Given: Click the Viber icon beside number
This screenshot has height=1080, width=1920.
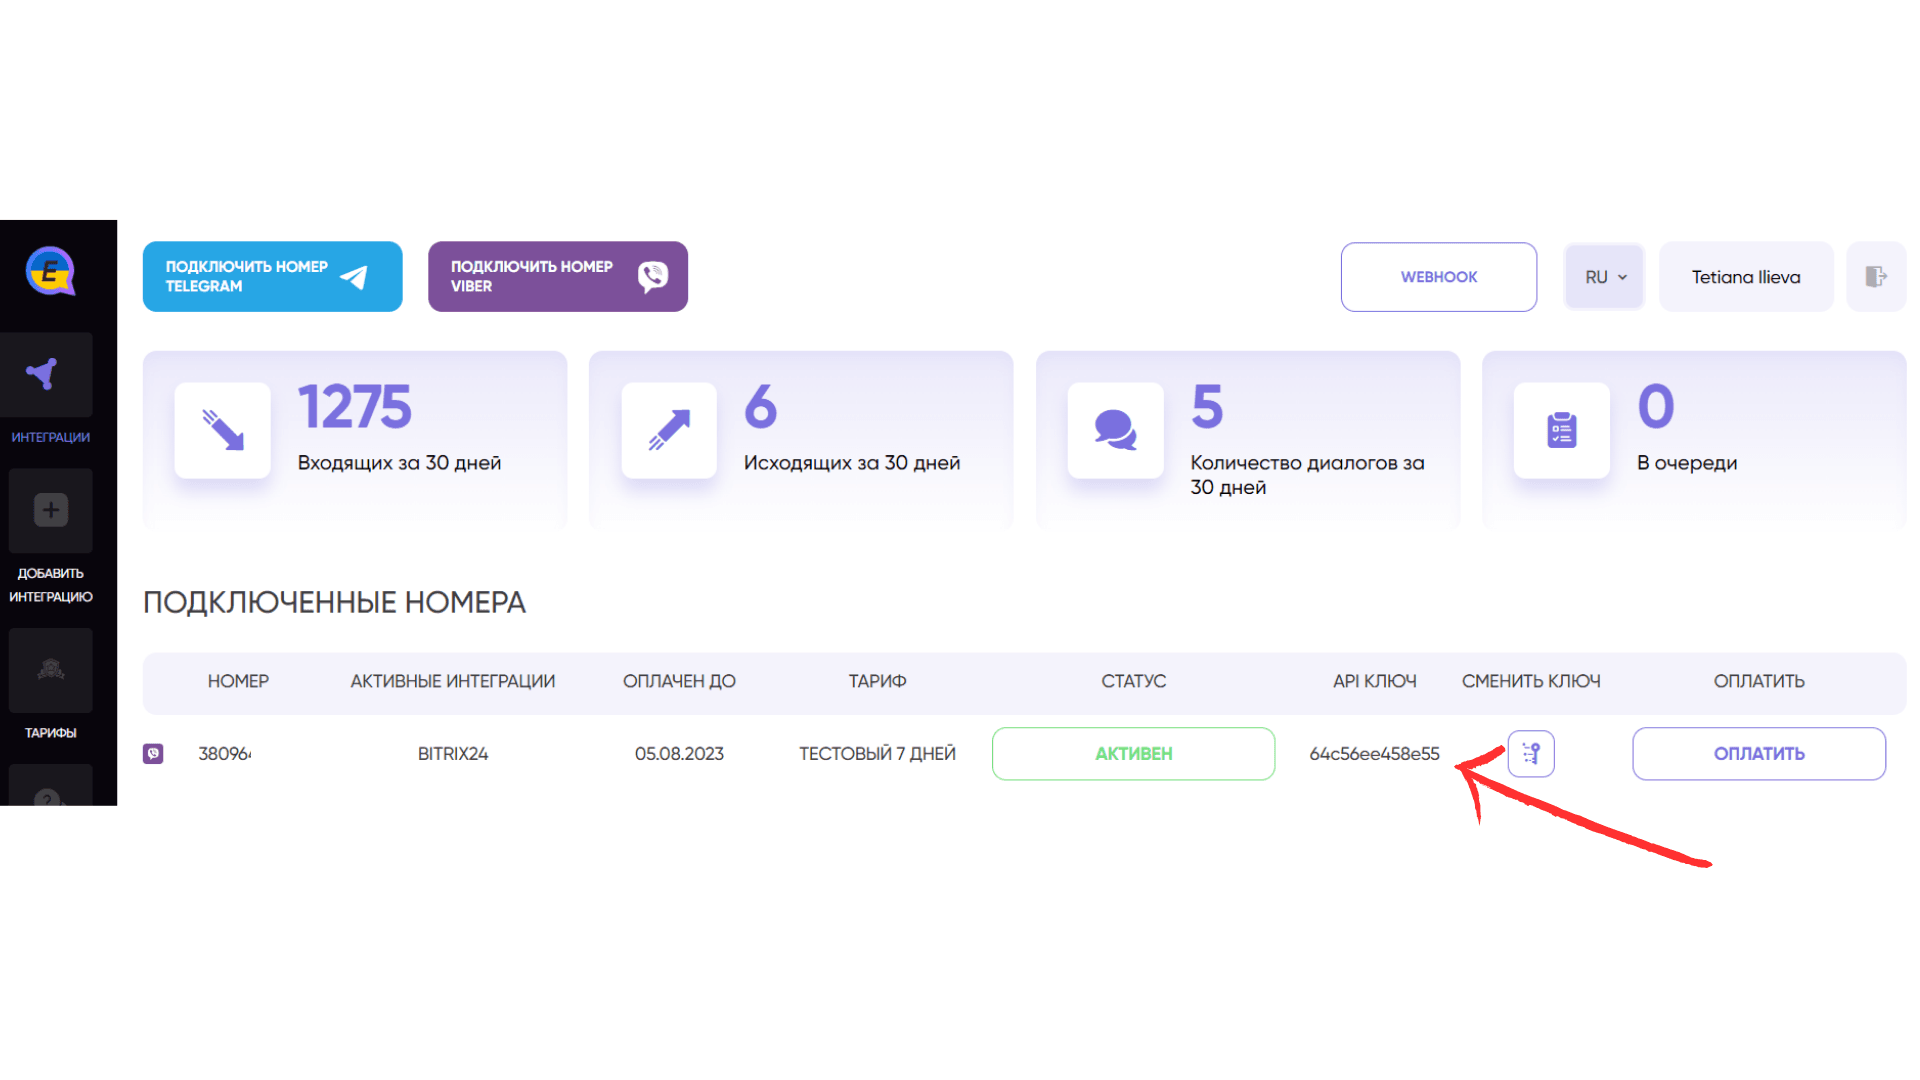Looking at the screenshot, I should 153,753.
